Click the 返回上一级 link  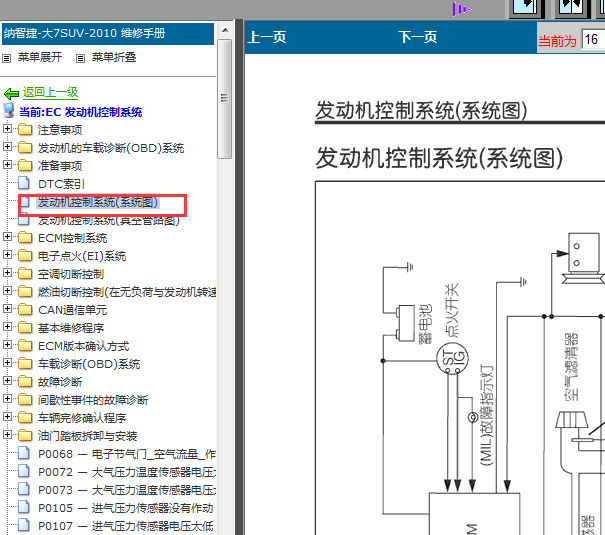point(50,93)
